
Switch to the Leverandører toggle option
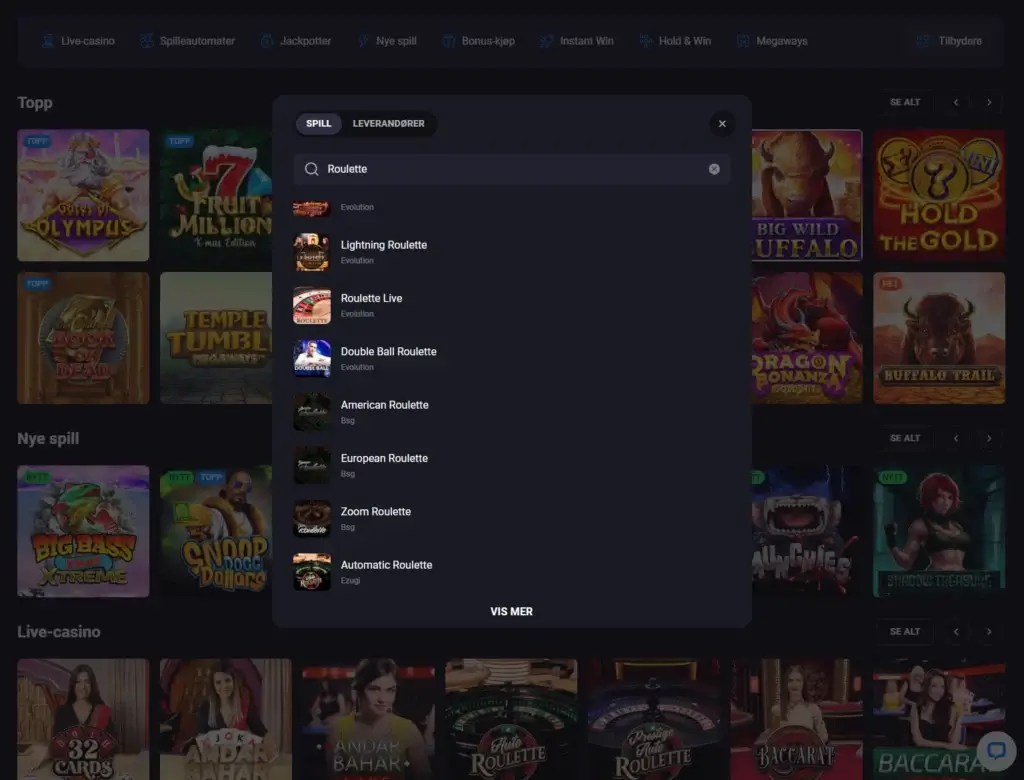point(388,124)
